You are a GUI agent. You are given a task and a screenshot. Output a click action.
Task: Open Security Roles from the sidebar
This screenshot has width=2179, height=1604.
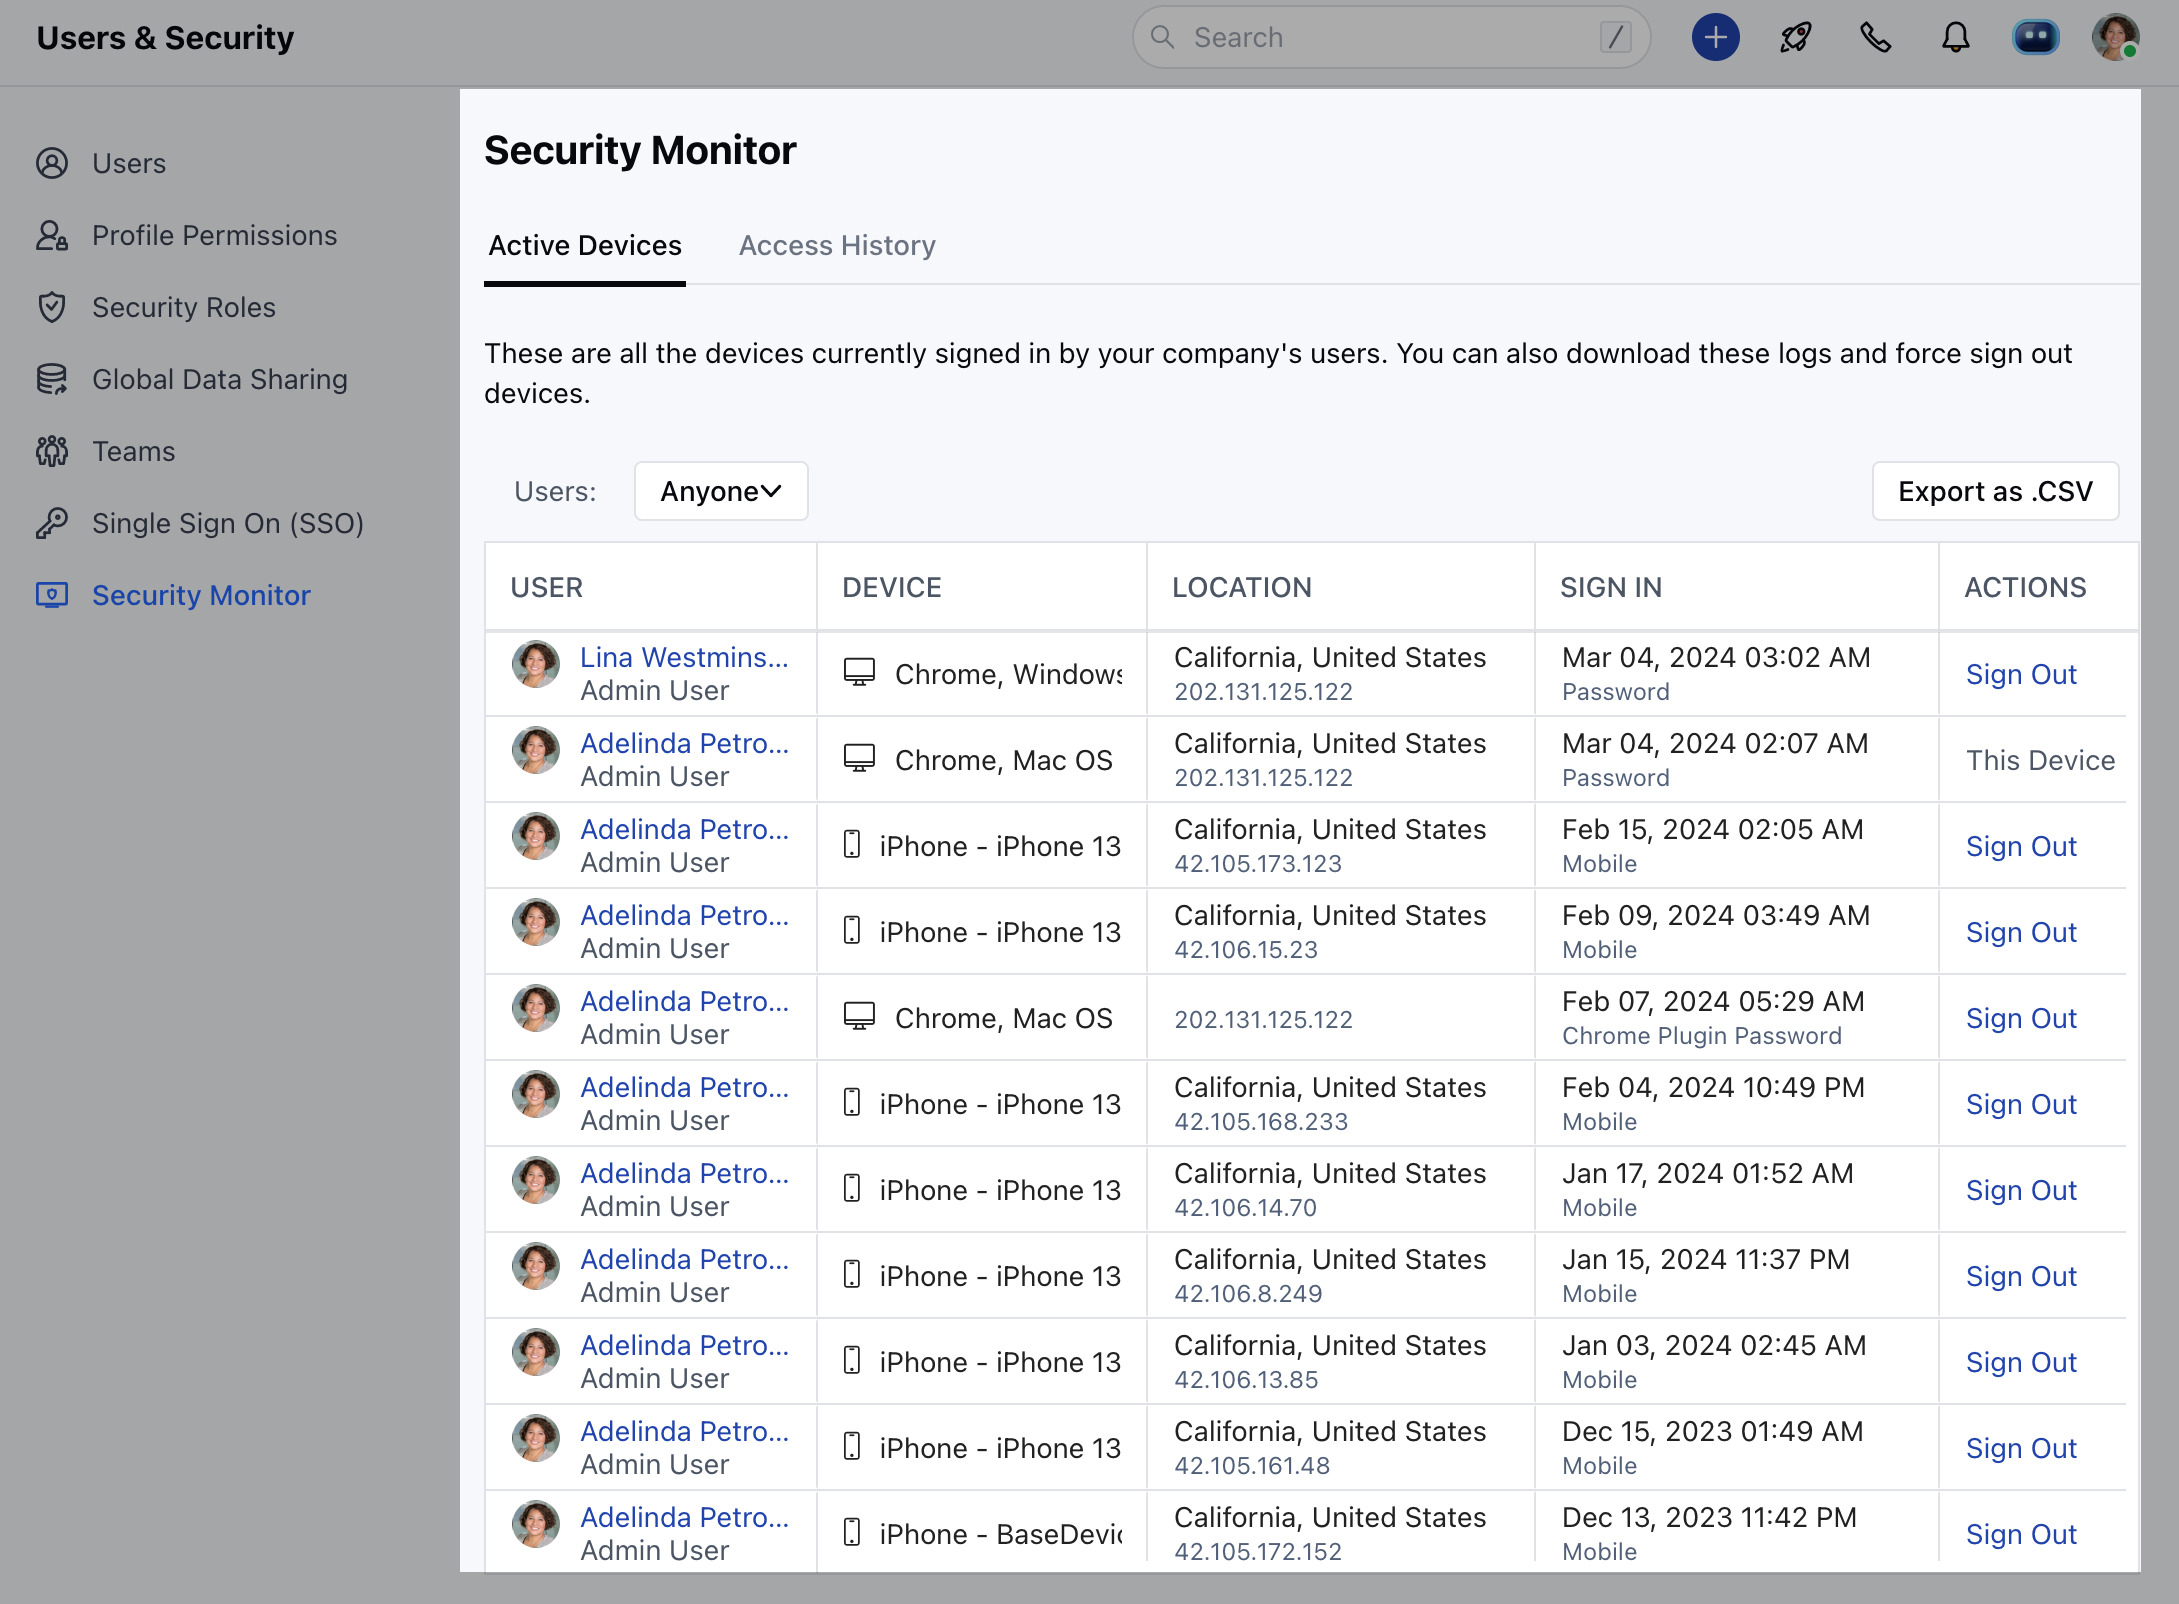pyautogui.click(x=183, y=307)
